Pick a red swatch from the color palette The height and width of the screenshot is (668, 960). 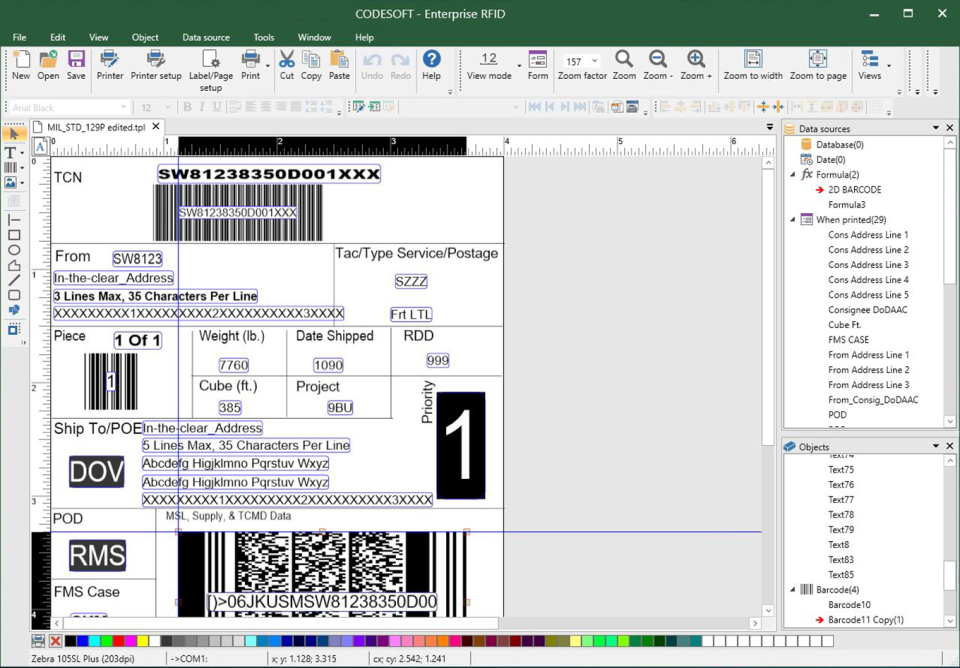117,641
